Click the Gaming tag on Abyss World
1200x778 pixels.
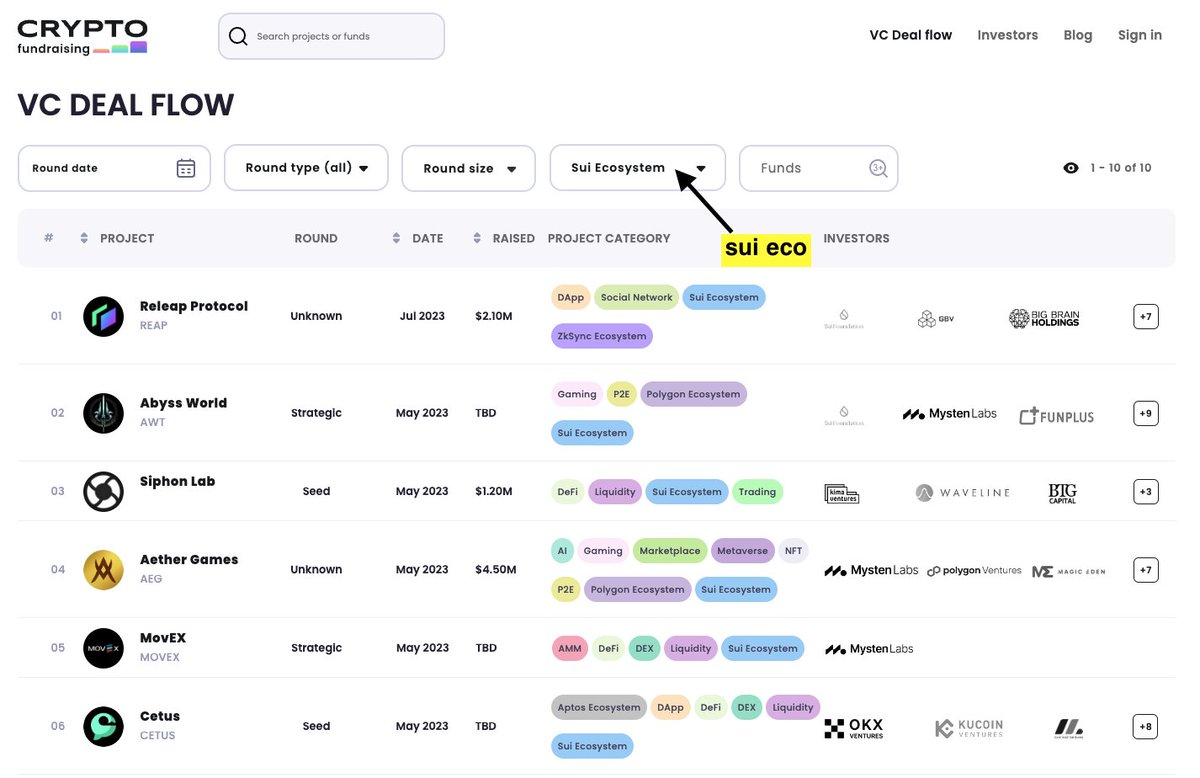coord(577,394)
